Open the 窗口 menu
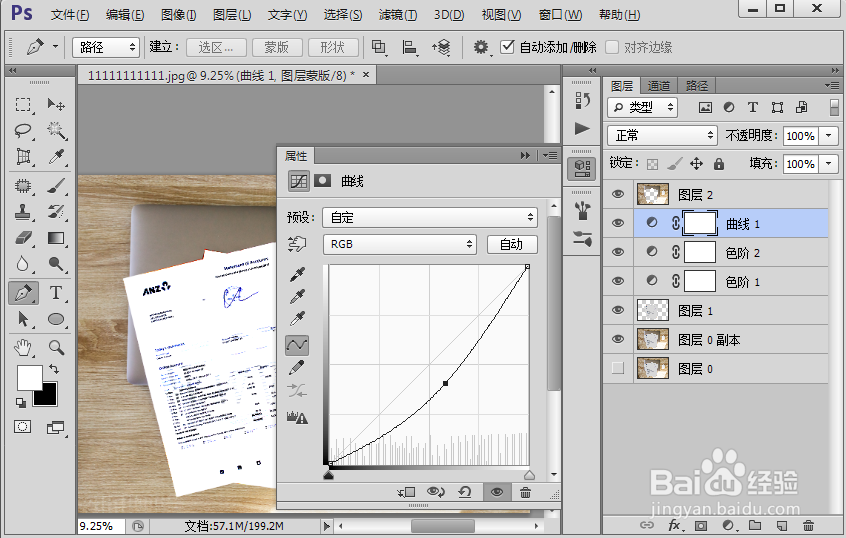The image size is (846, 538). click(x=560, y=15)
